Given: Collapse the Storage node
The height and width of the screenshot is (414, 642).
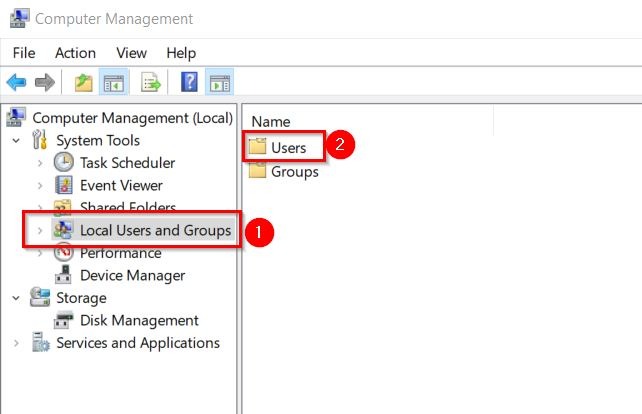Looking at the screenshot, I should (x=16, y=298).
